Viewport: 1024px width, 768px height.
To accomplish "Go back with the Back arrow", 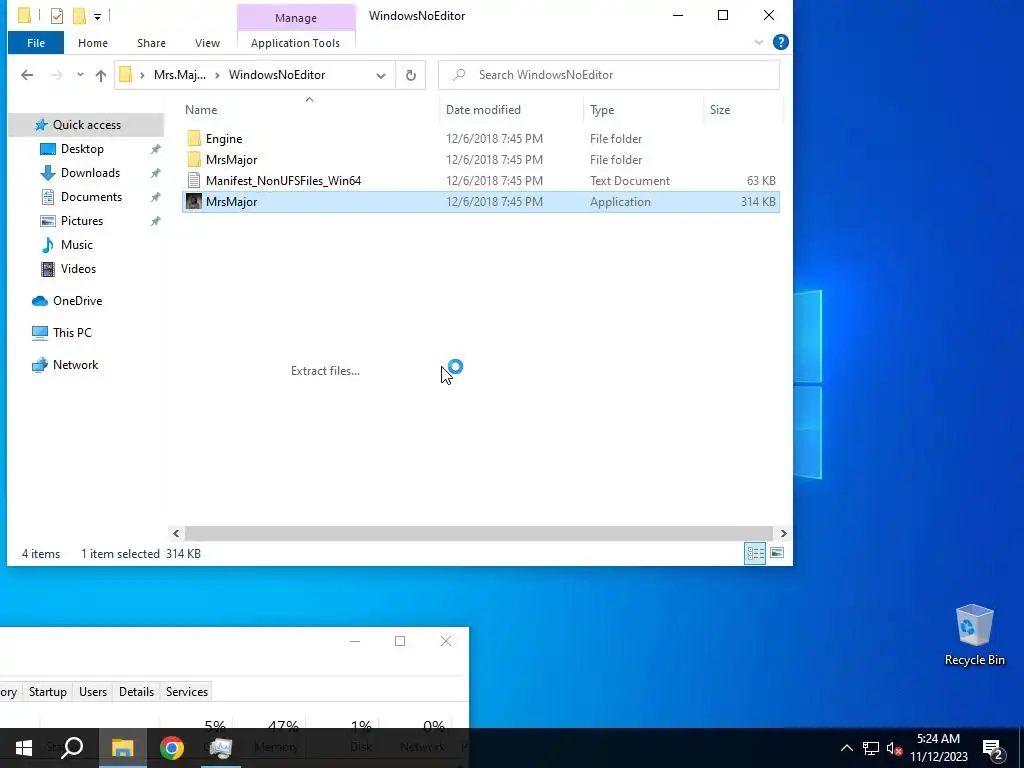I will (x=27, y=75).
